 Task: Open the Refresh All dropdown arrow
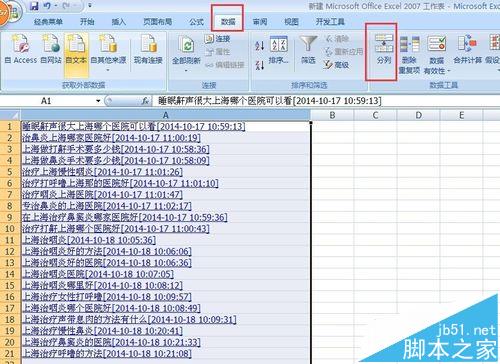(186, 70)
